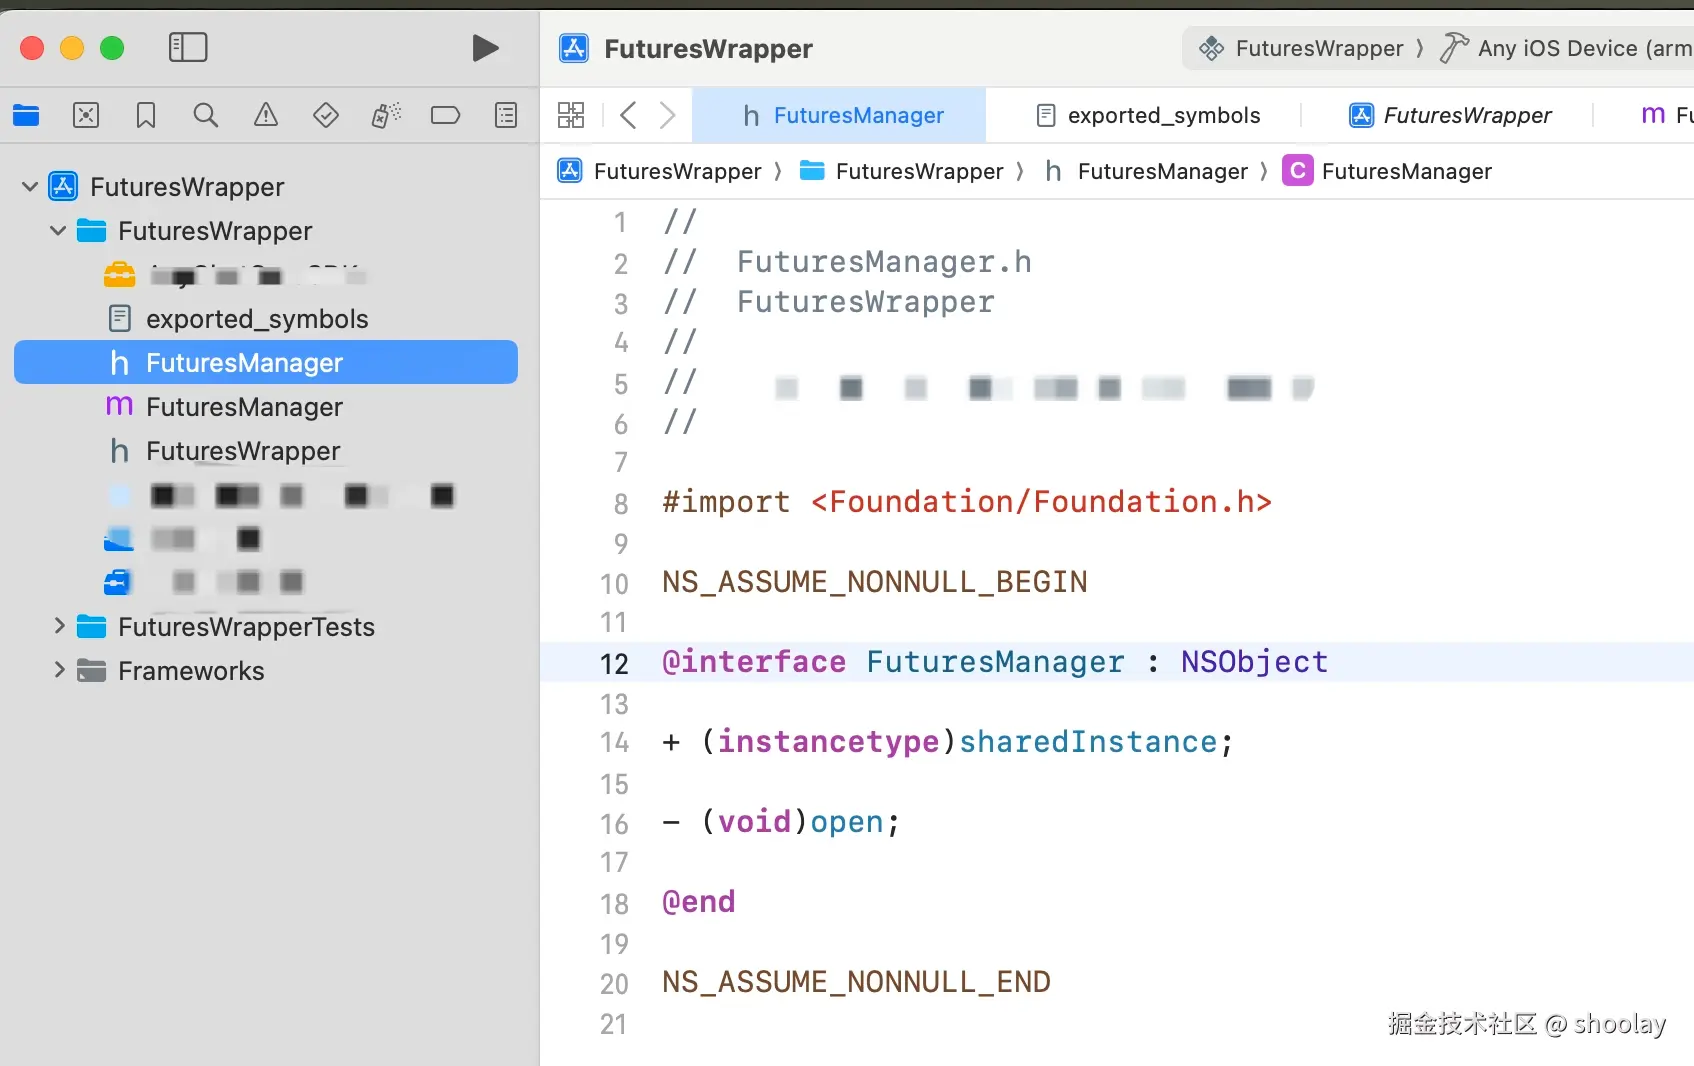The width and height of the screenshot is (1694, 1066).
Task: Click line number 12 in the gutter
Action: [x=614, y=663]
